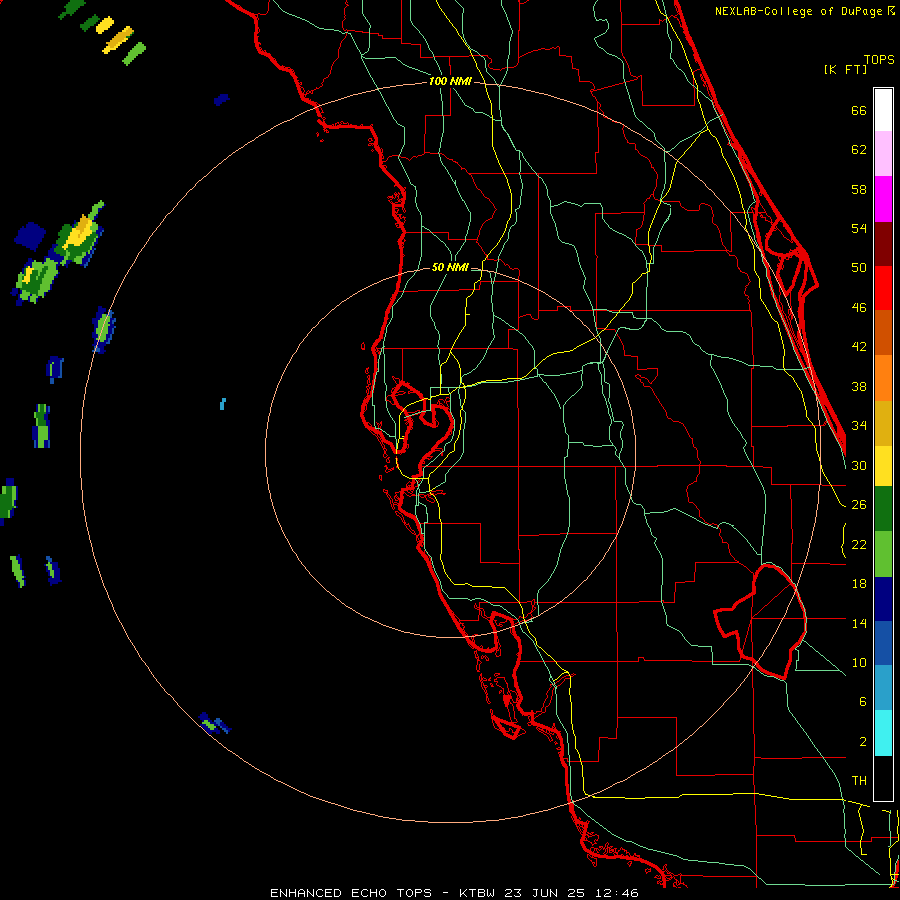The width and height of the screenshot is (900, 900).
Task: Click the magenta swatch in the tops scale
Action: [883, 199]
